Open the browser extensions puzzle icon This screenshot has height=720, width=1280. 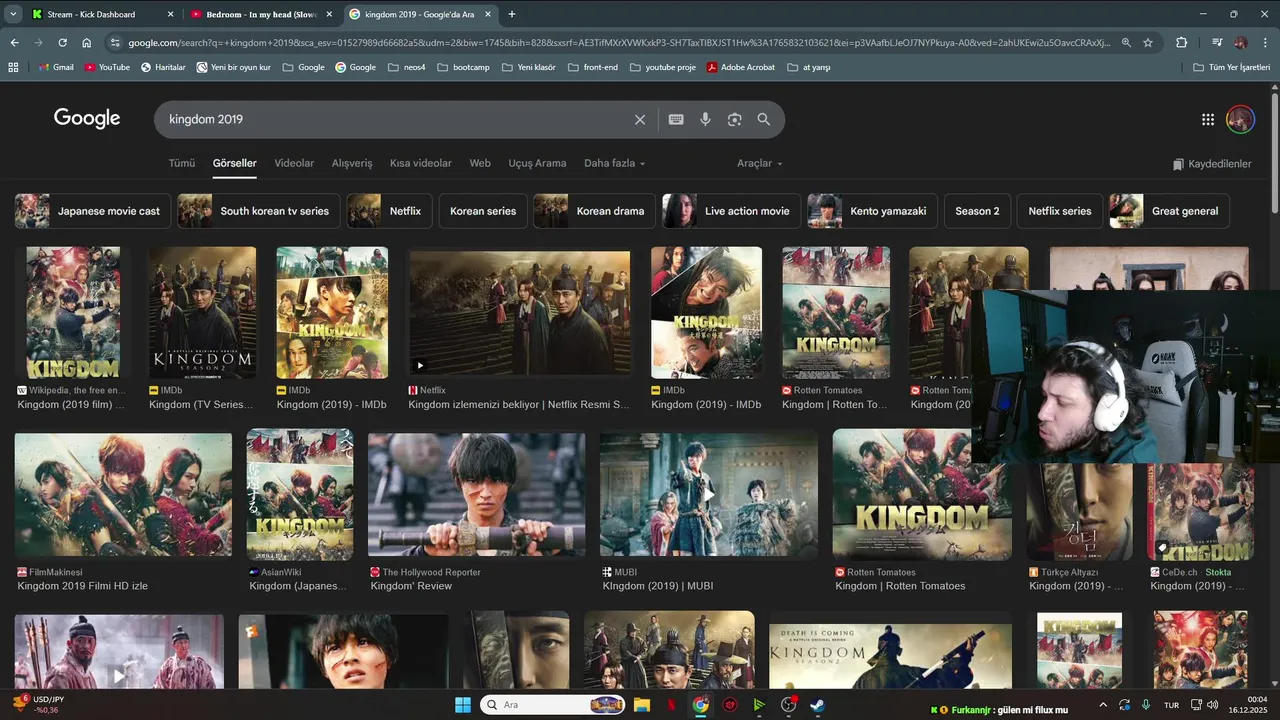[x=1181, y=43]
